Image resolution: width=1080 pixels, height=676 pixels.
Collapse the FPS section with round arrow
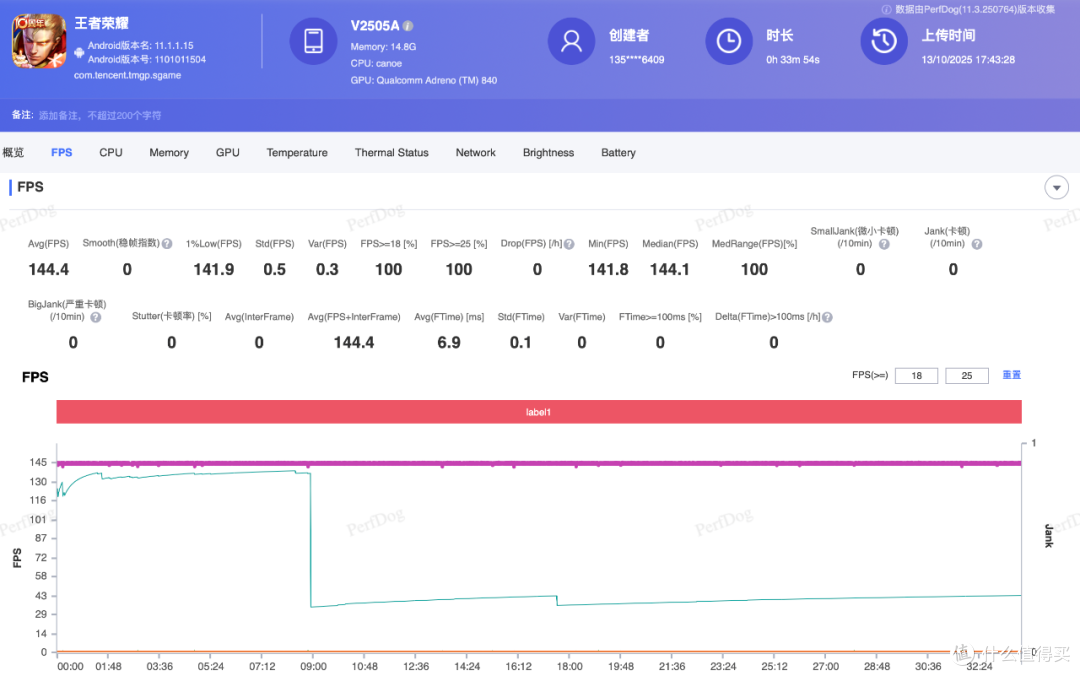coord(1057,187)
